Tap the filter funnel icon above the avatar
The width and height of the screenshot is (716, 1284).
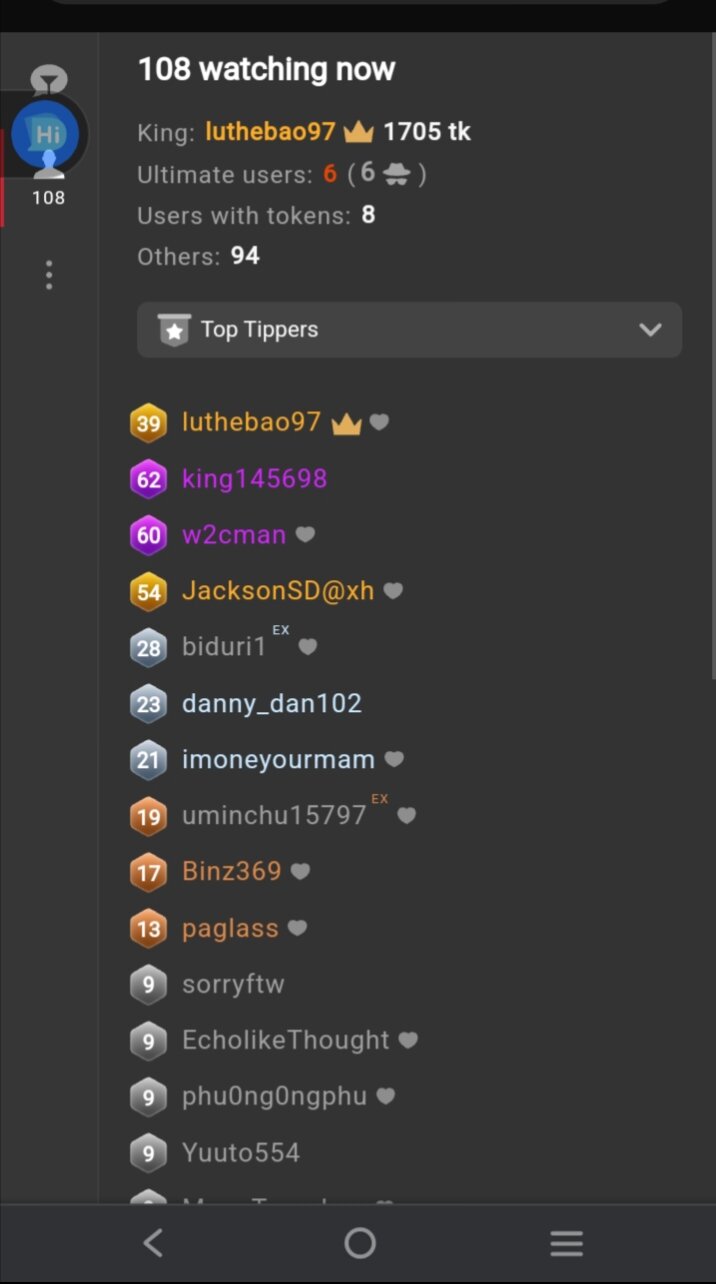(49, 79)
